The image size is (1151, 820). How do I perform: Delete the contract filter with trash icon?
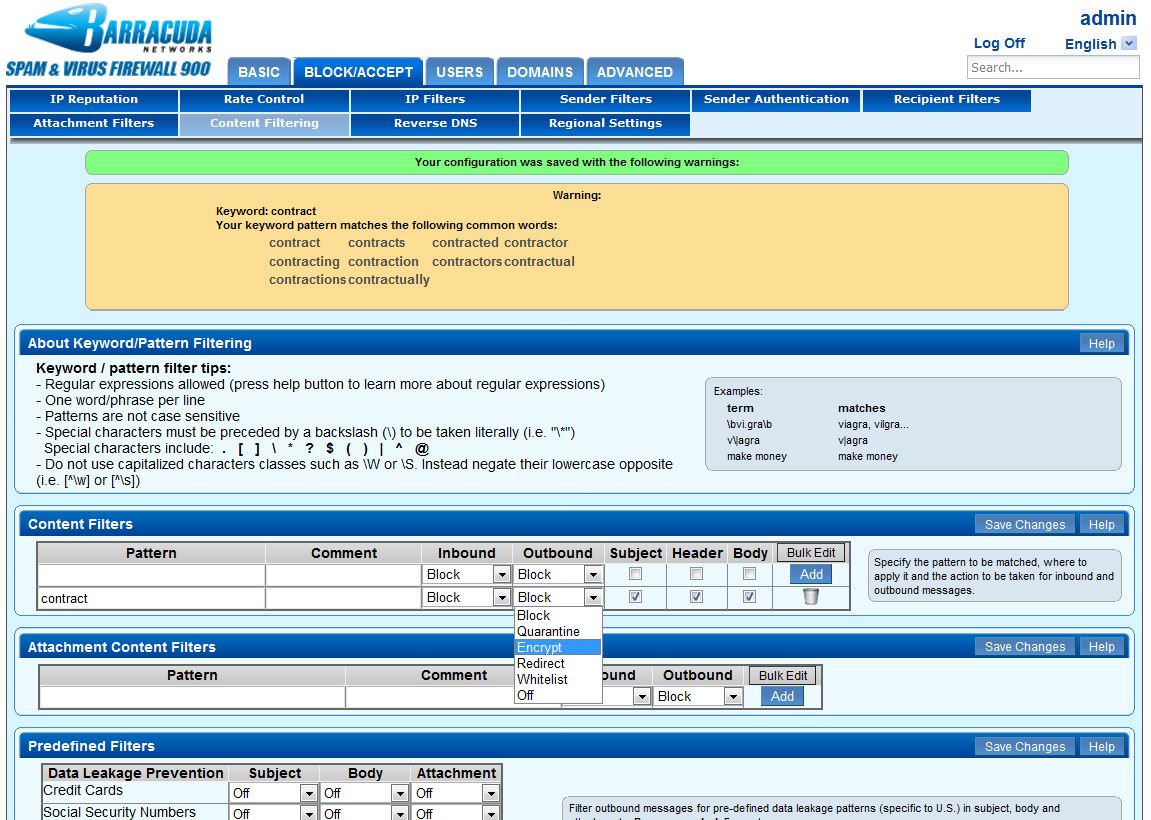point(810,597)
